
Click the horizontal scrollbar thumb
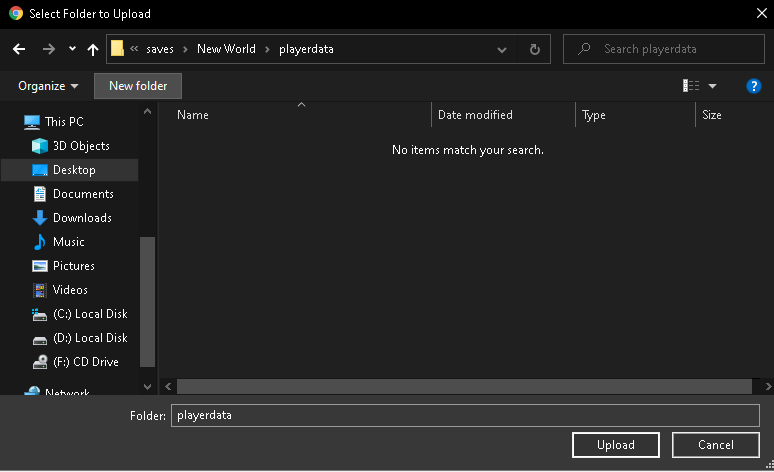(x=464, y=387)
